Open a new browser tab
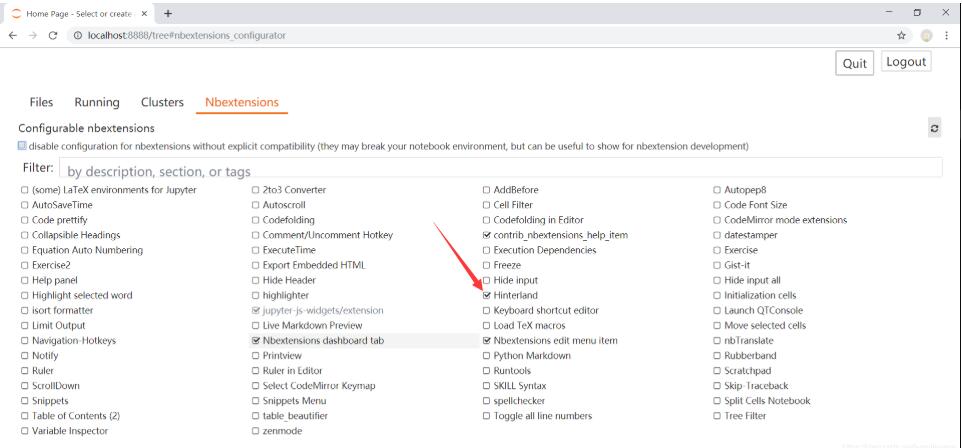Viewport: 962px width, 448px height. pos(167,13)
